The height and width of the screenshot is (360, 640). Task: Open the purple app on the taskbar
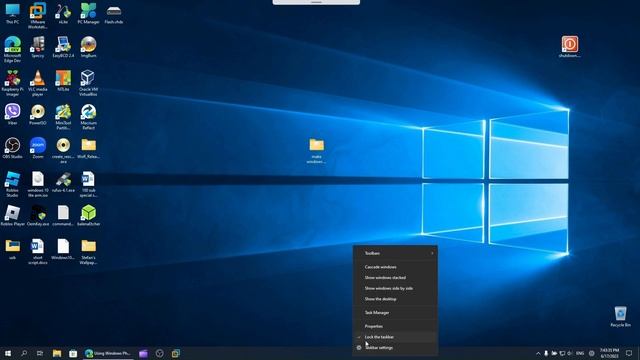tap(143, 353)
